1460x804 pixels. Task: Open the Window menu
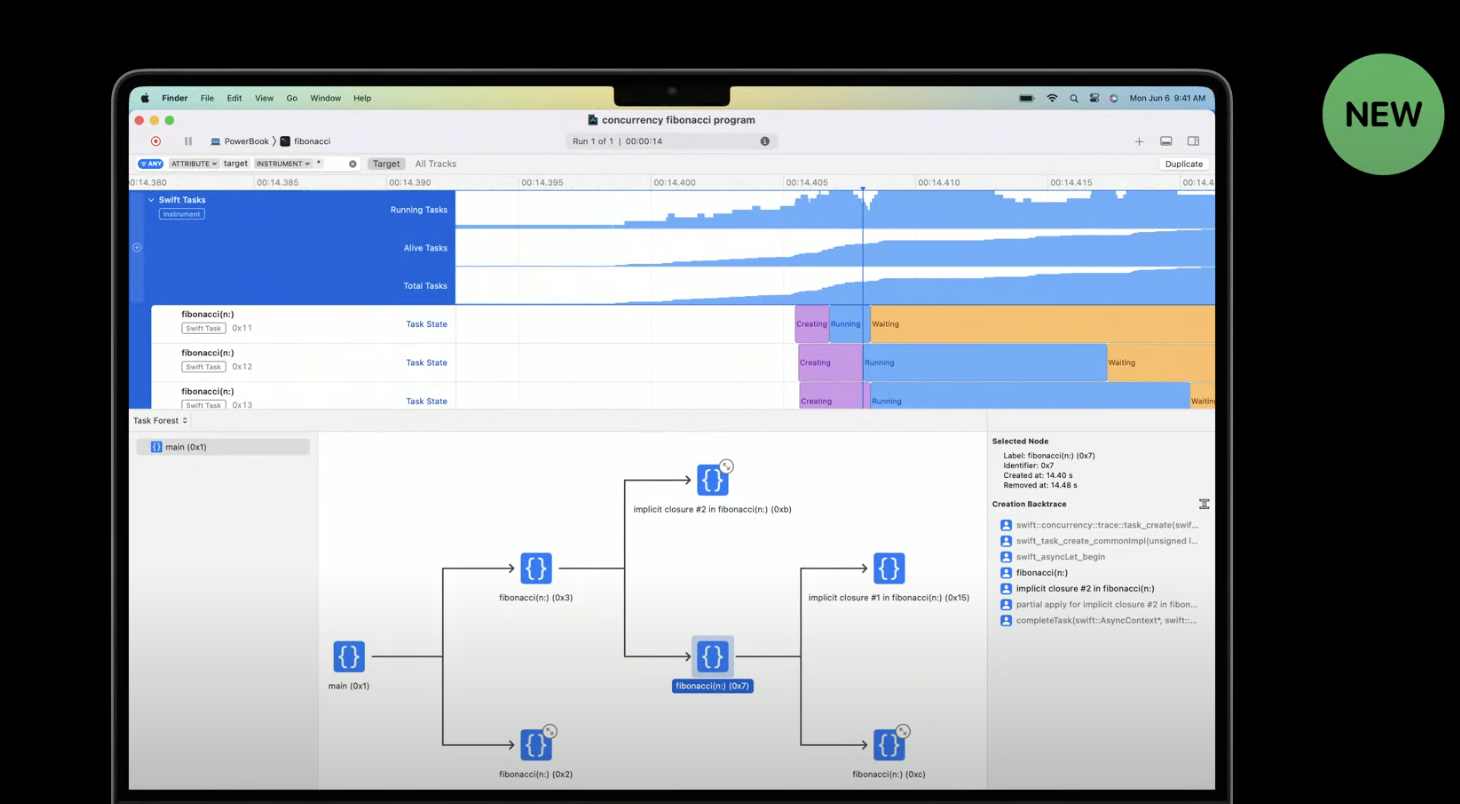coord(326,98)
